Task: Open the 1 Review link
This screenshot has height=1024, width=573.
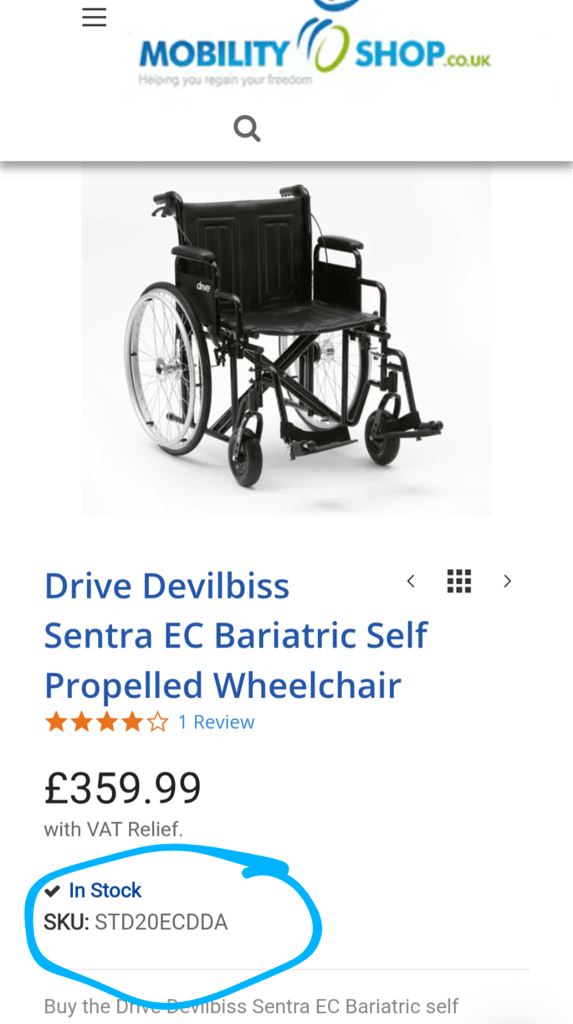Action: pyautogui.click(x=216, y=722)
